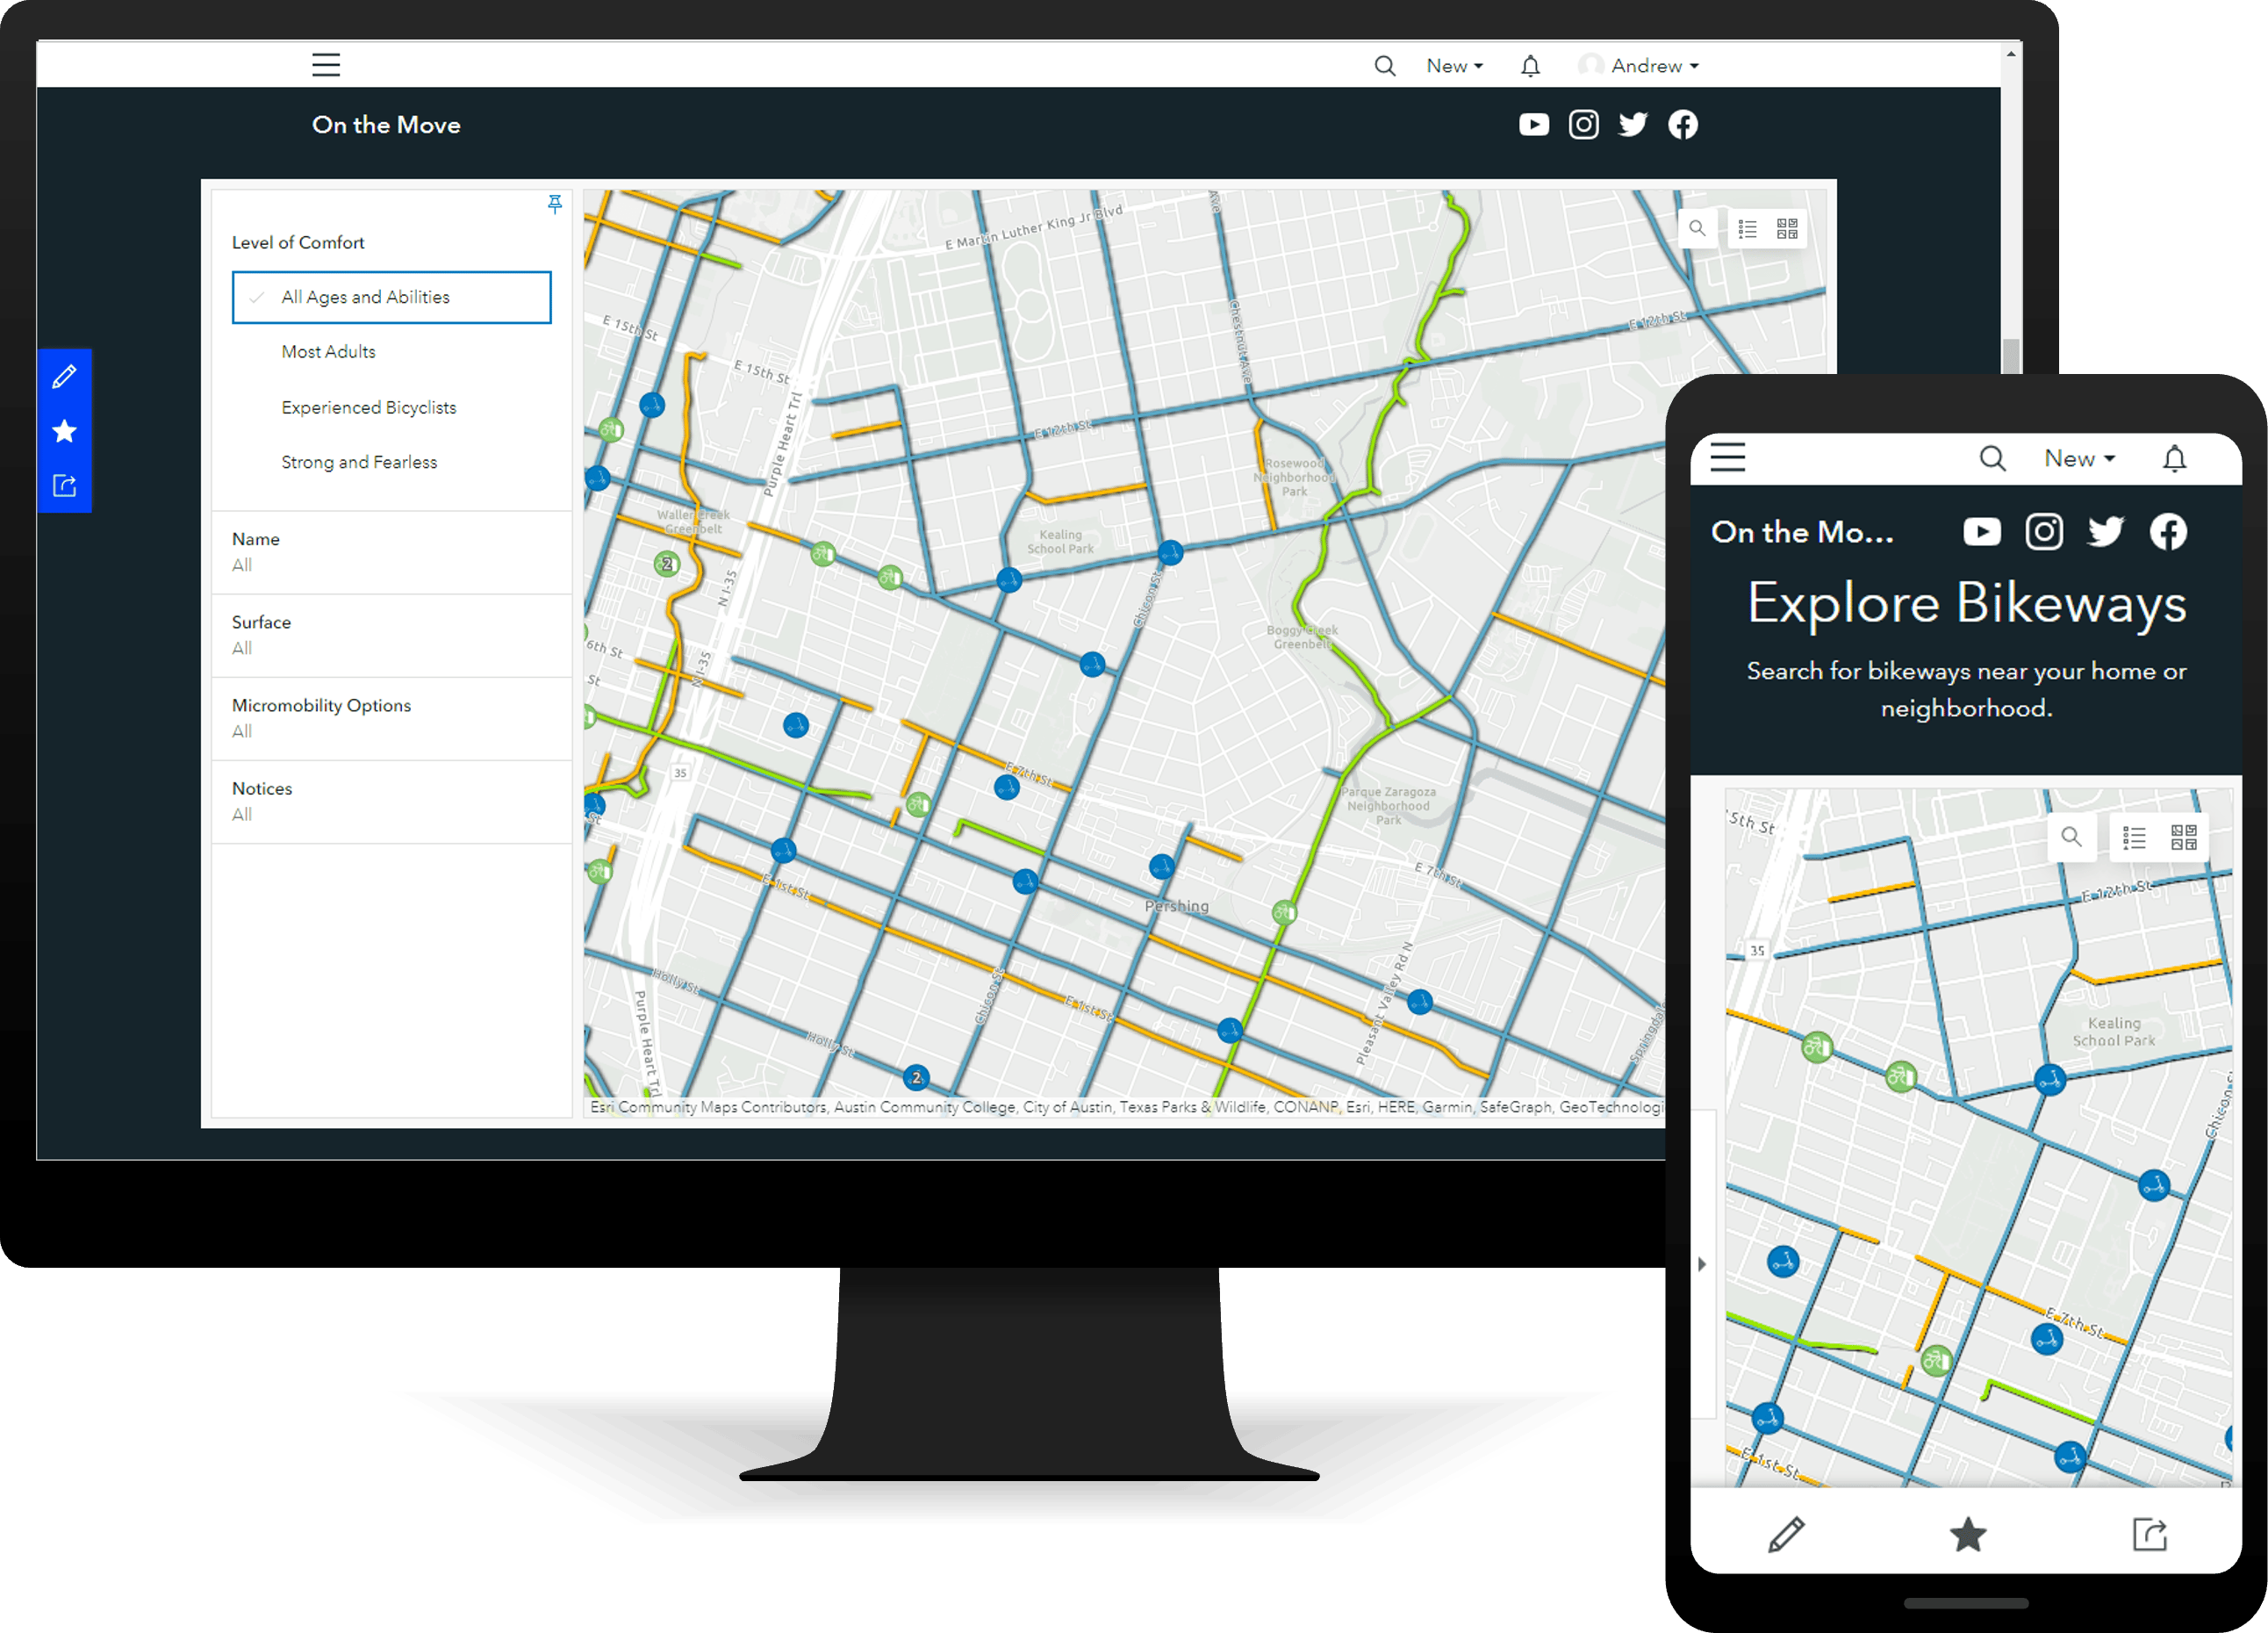This screenshot has height=1633, width=2268.
Task: Click the On the Move site title
Action: coord(386,125)
